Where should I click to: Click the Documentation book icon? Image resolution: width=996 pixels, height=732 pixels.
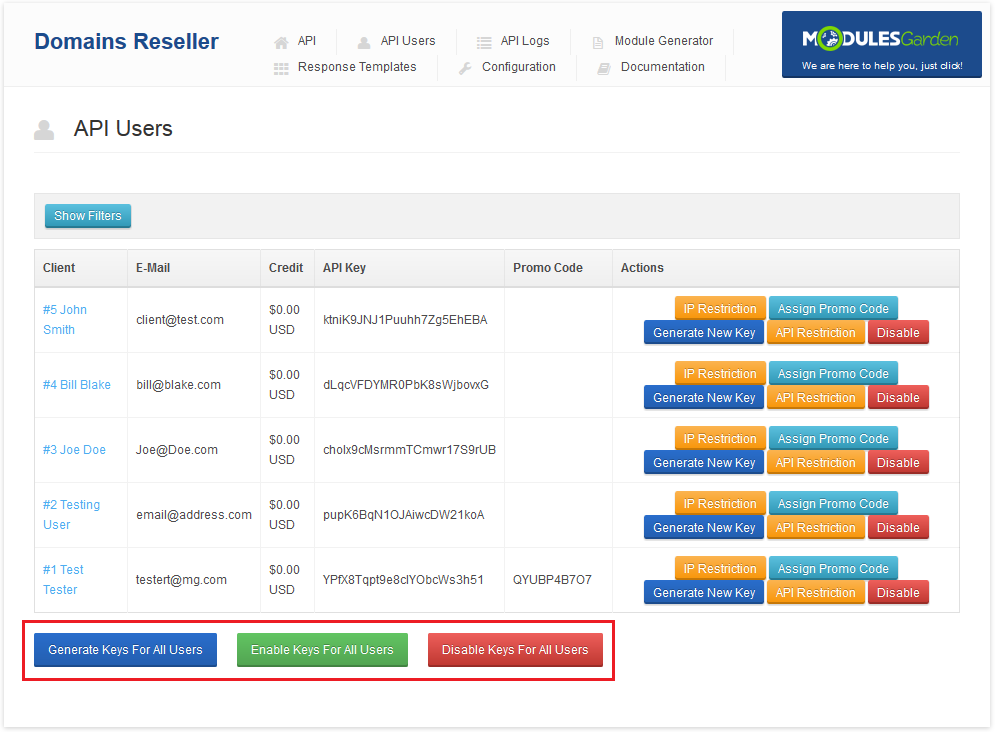603,68
